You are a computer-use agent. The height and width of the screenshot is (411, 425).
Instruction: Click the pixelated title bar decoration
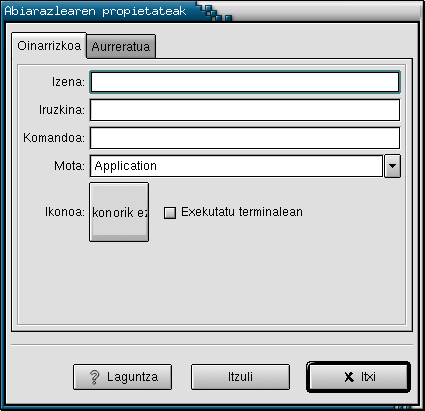214,12
